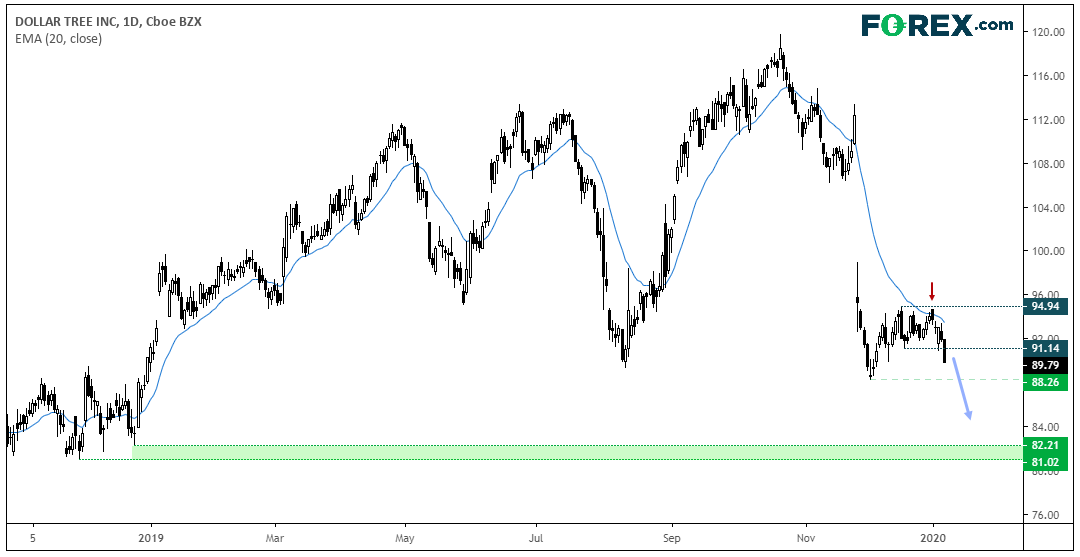
Task: Click the 108.00 price axis tick
Action: point(1046,164)
